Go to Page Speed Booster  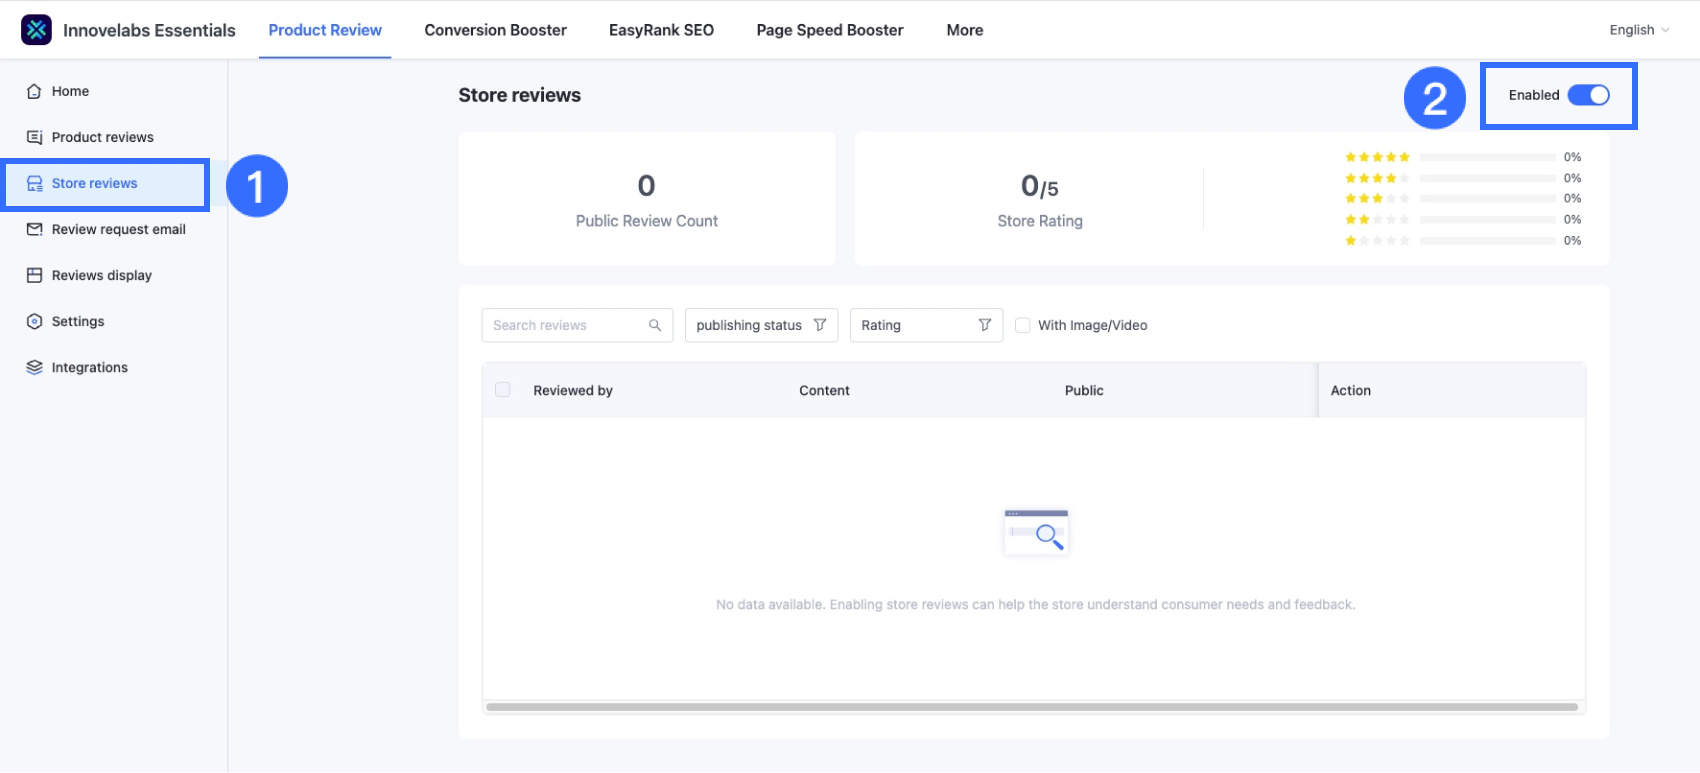pos(829,30)
